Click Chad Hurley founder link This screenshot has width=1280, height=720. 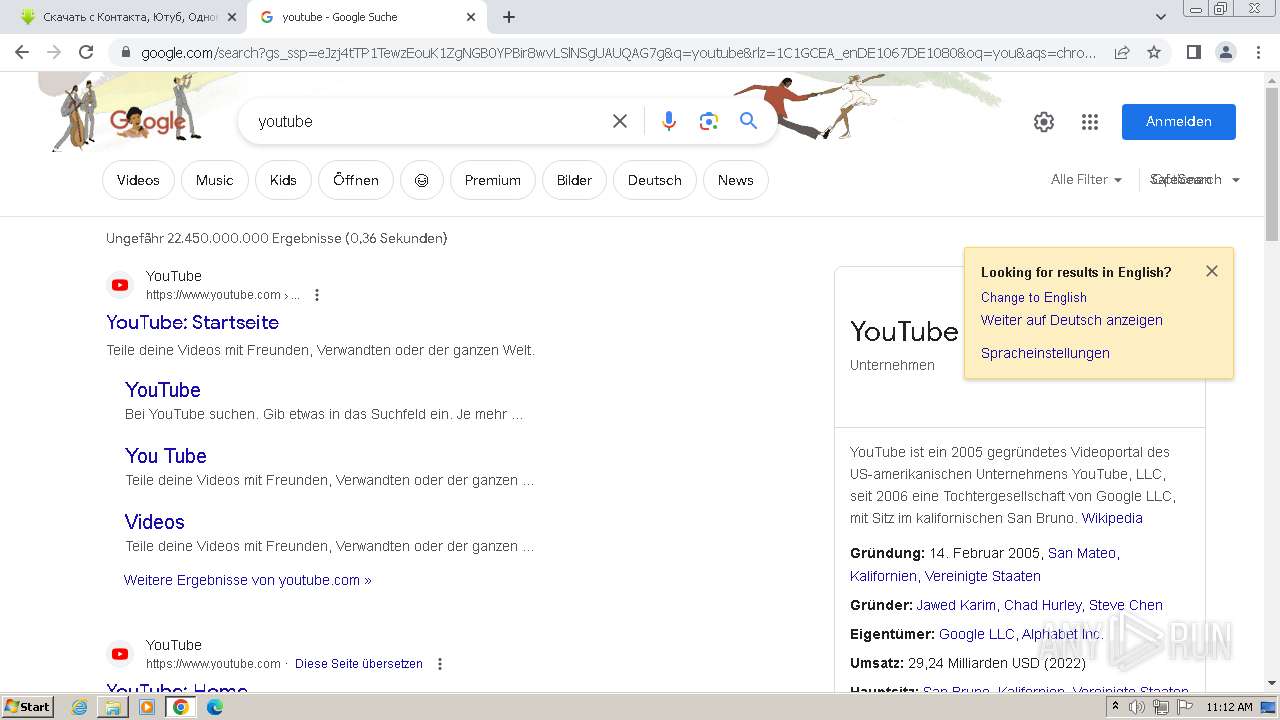coord(1043,605)
